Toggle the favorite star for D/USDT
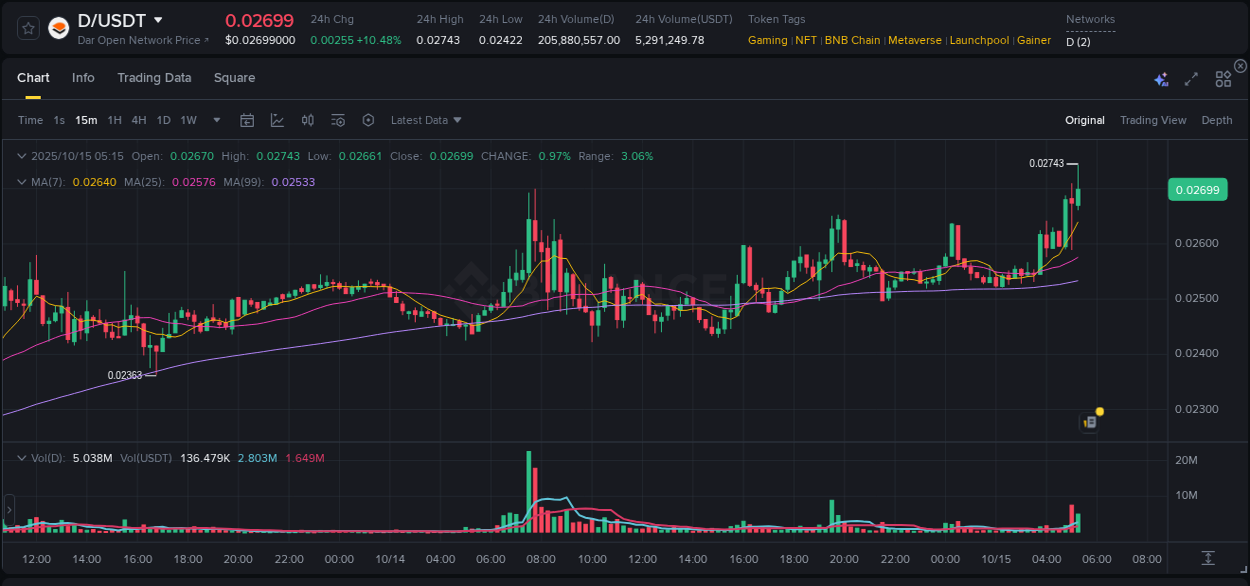This screenshot has width=1250, height=586. (27, 28)
